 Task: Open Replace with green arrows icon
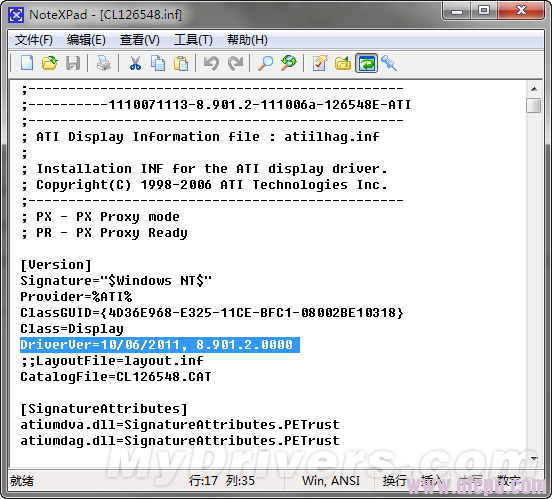tap(289, 63)
